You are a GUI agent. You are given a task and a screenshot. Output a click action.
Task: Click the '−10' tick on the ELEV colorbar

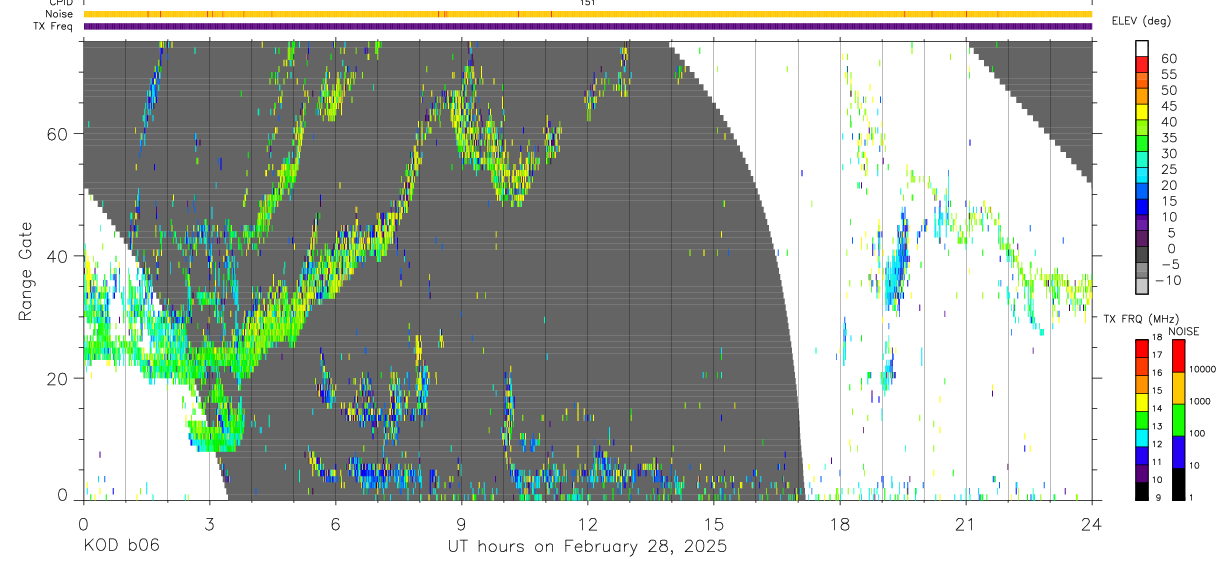pos(1168,280)
